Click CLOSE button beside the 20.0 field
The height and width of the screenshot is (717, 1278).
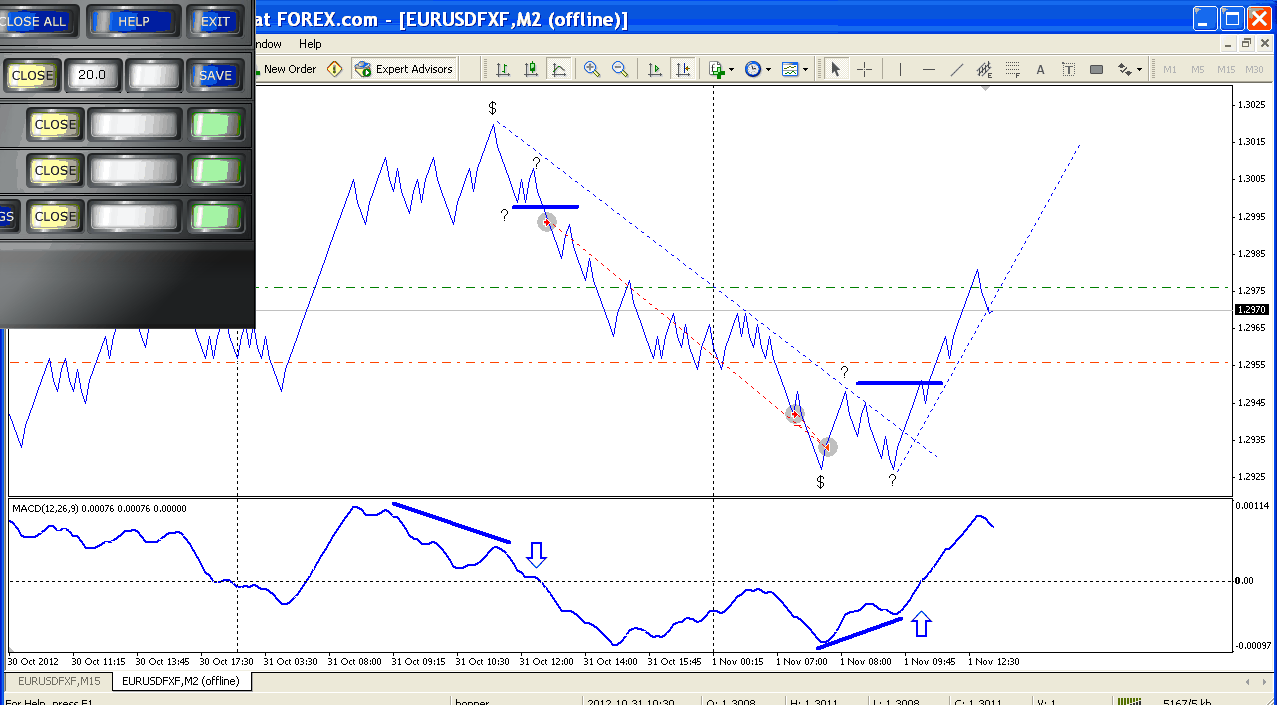point(31,75)
